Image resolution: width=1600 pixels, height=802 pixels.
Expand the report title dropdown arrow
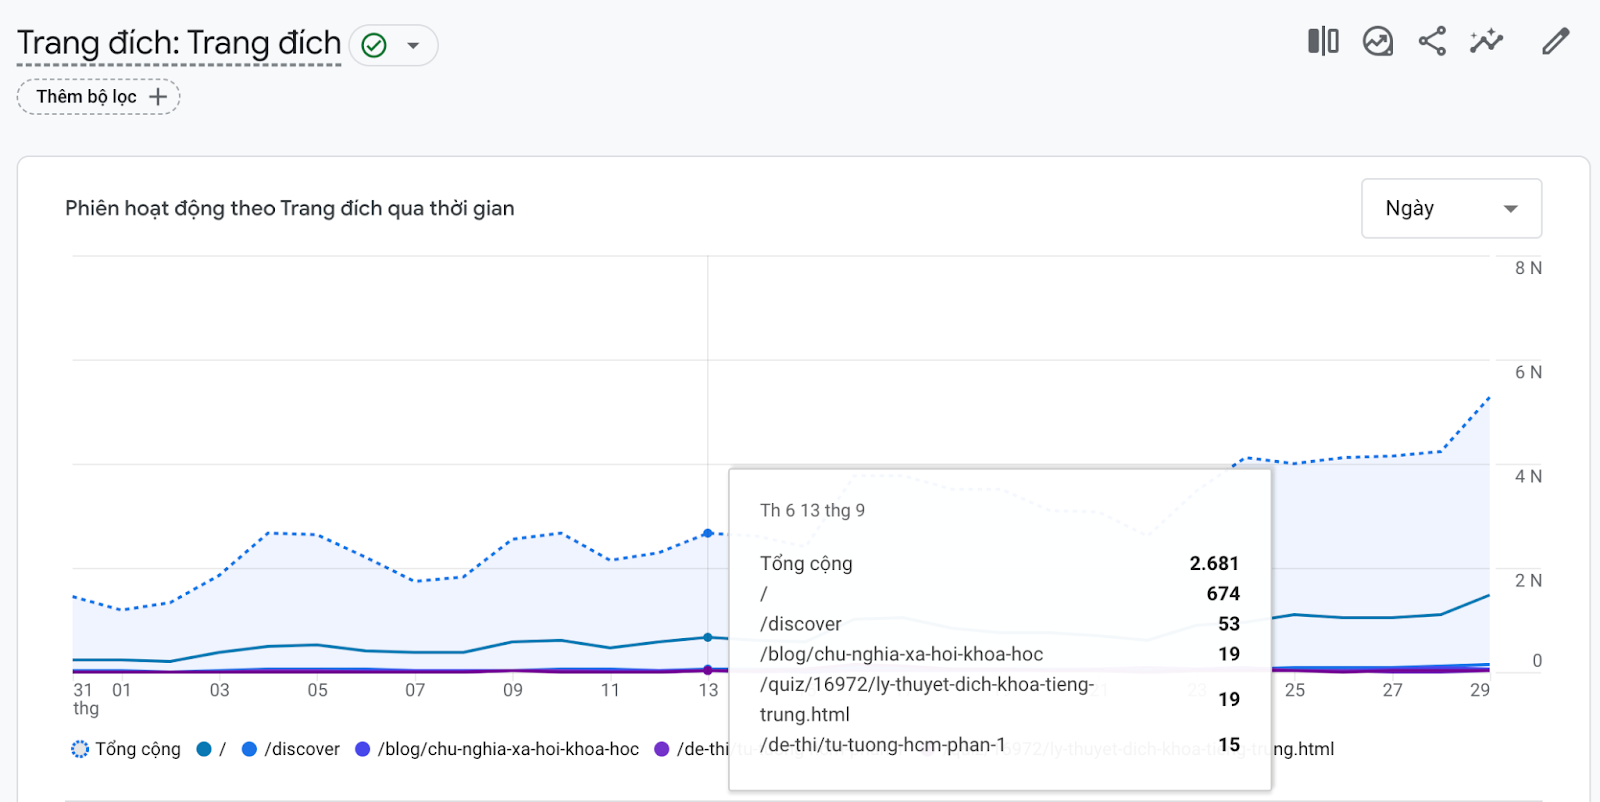[413, 45]
